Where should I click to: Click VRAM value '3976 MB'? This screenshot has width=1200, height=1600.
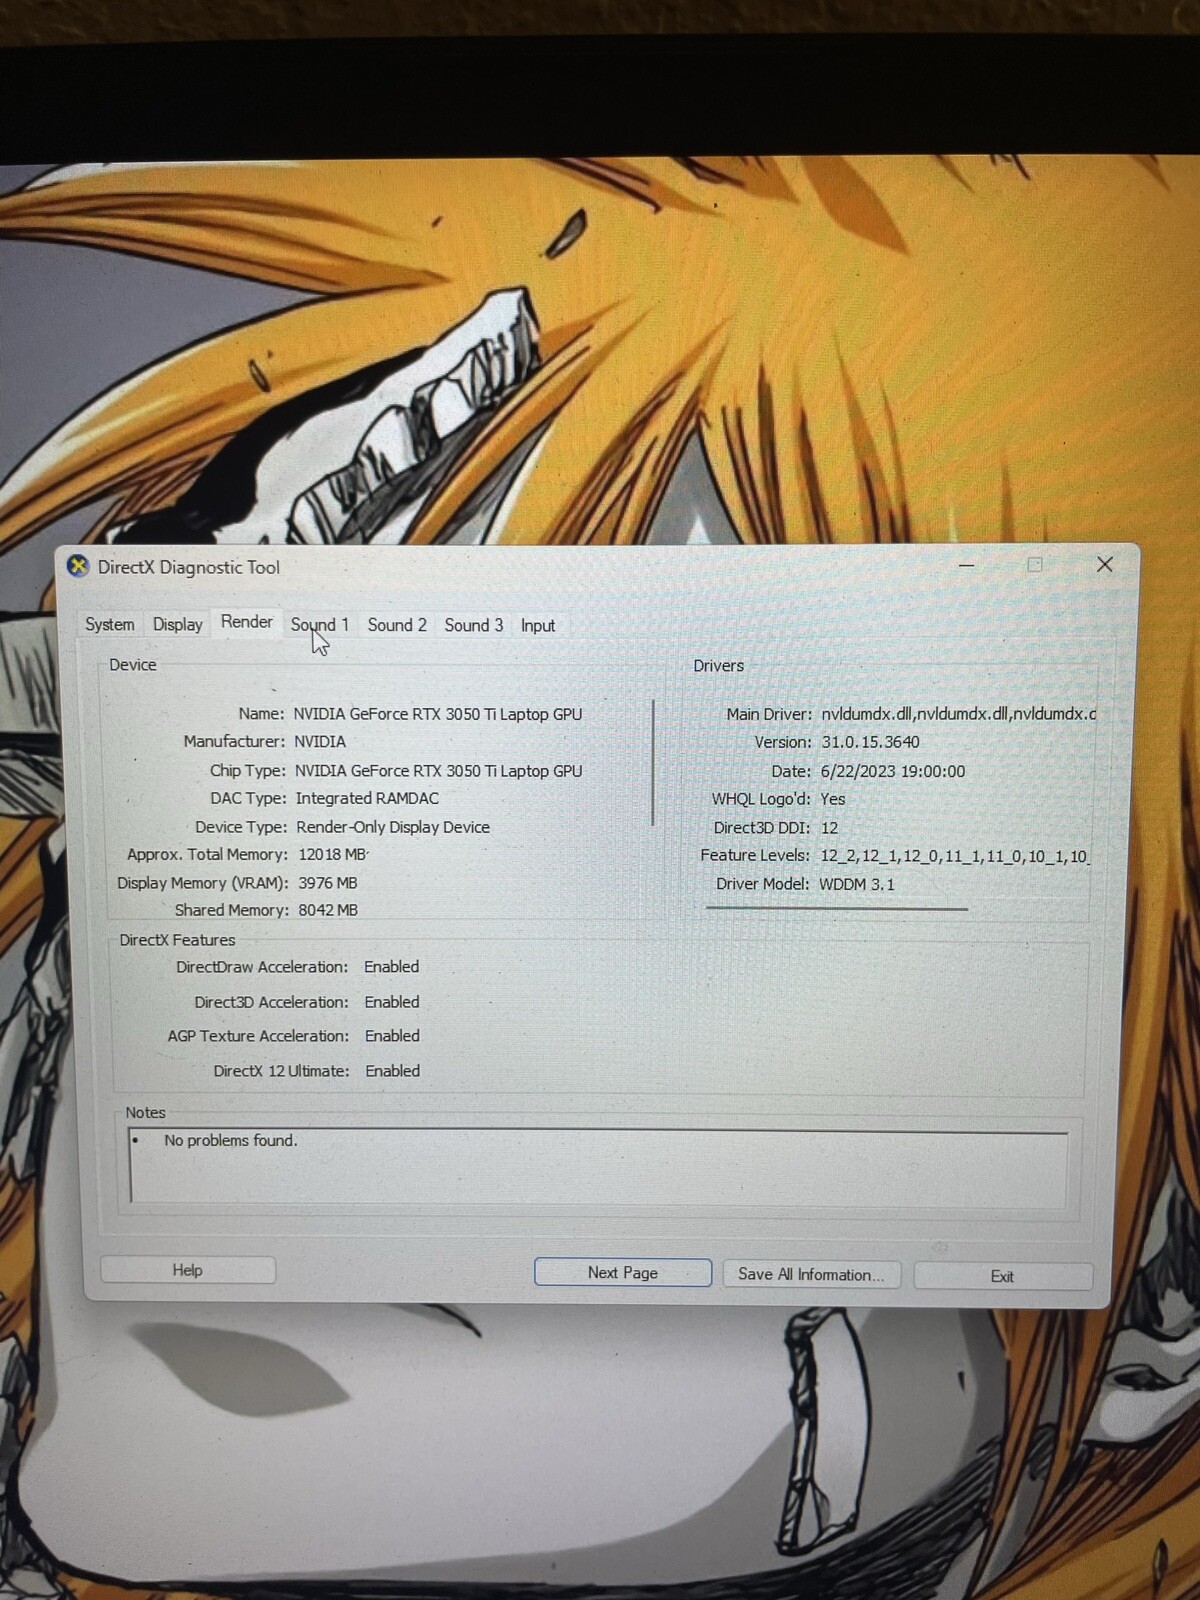point(328,883)
